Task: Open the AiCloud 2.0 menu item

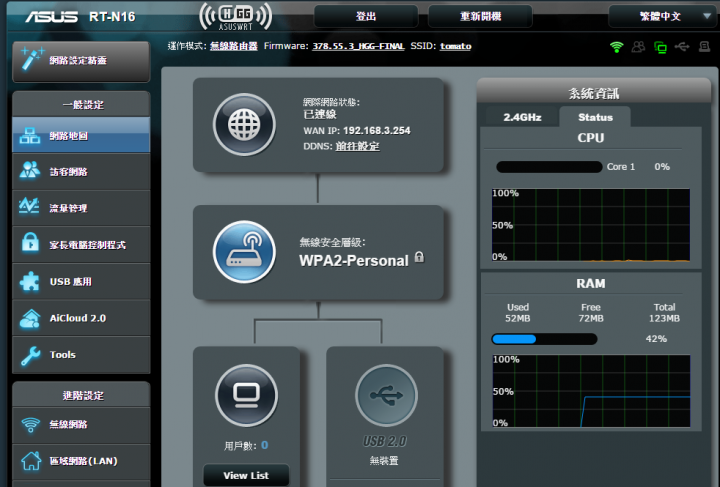Action: click(x=81, y=318)
